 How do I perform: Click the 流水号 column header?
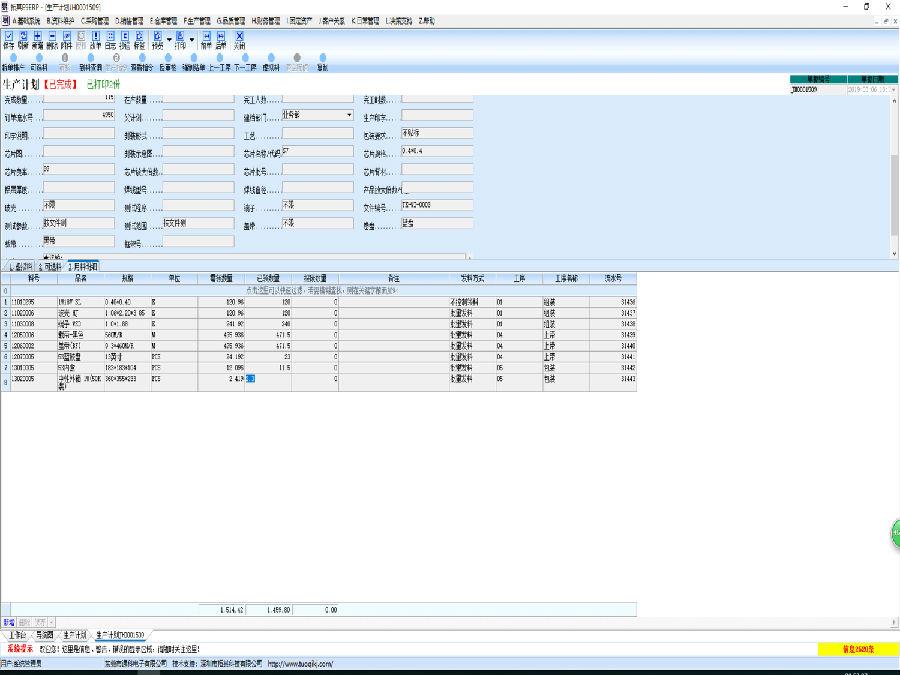(613, 278)
